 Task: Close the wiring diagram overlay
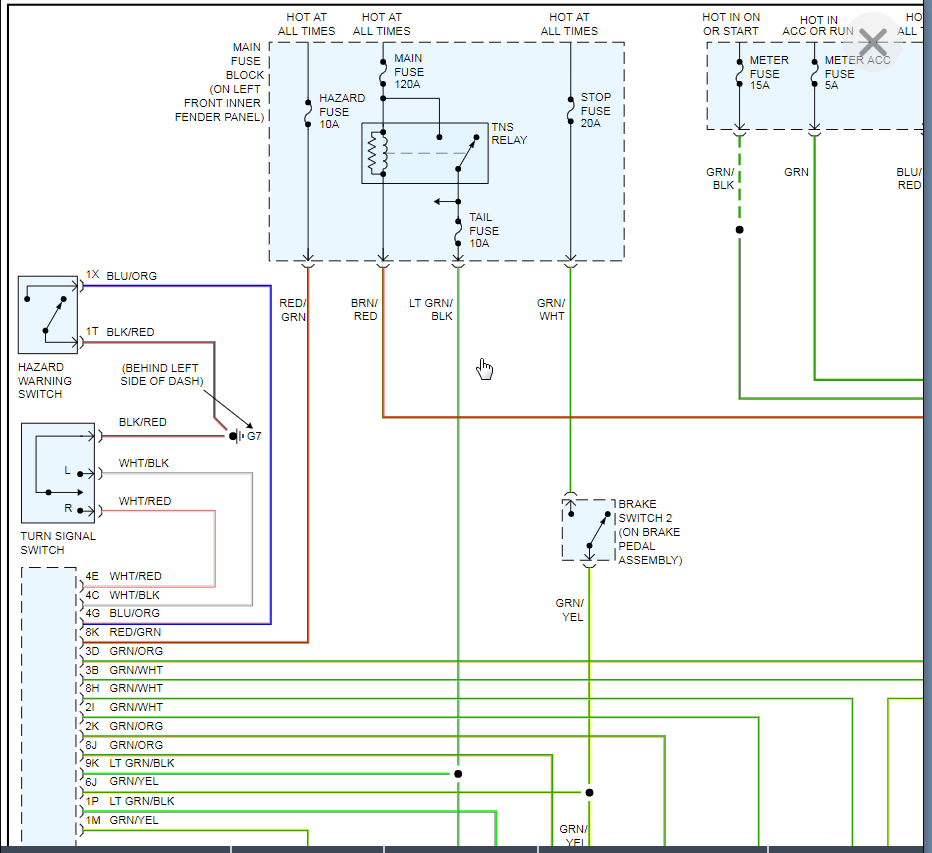coord(872,43)
